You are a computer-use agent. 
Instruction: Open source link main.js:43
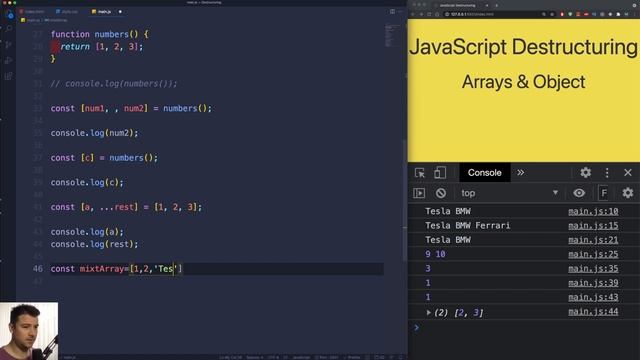[593, 298]
